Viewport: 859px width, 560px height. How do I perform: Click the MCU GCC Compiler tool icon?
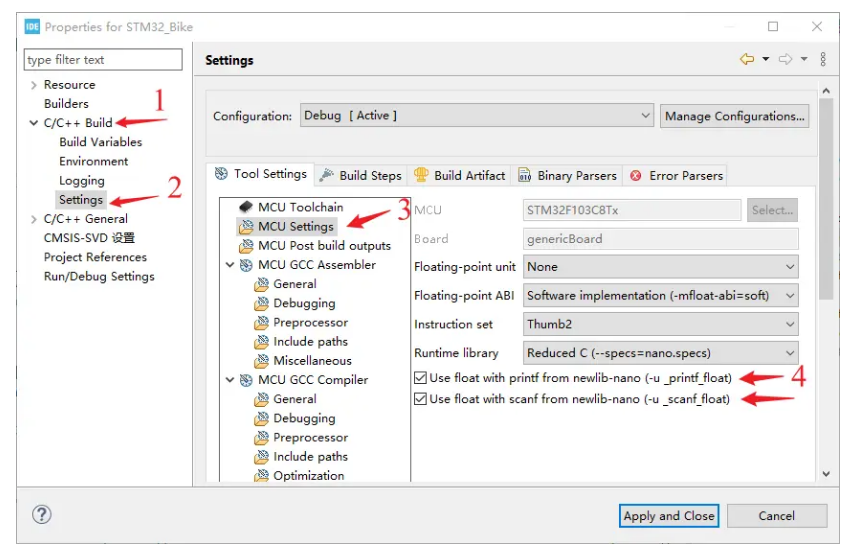pos(246,380)
